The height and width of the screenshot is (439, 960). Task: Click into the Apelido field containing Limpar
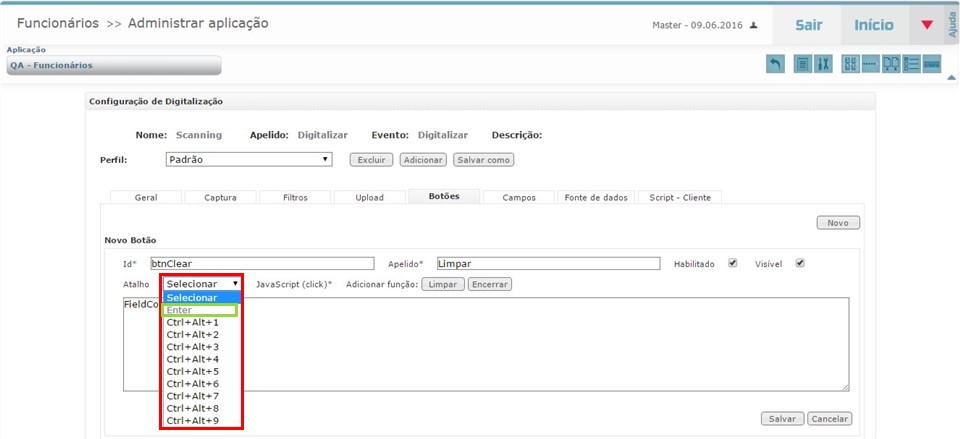pyautogui.click(x=548, y=264)
